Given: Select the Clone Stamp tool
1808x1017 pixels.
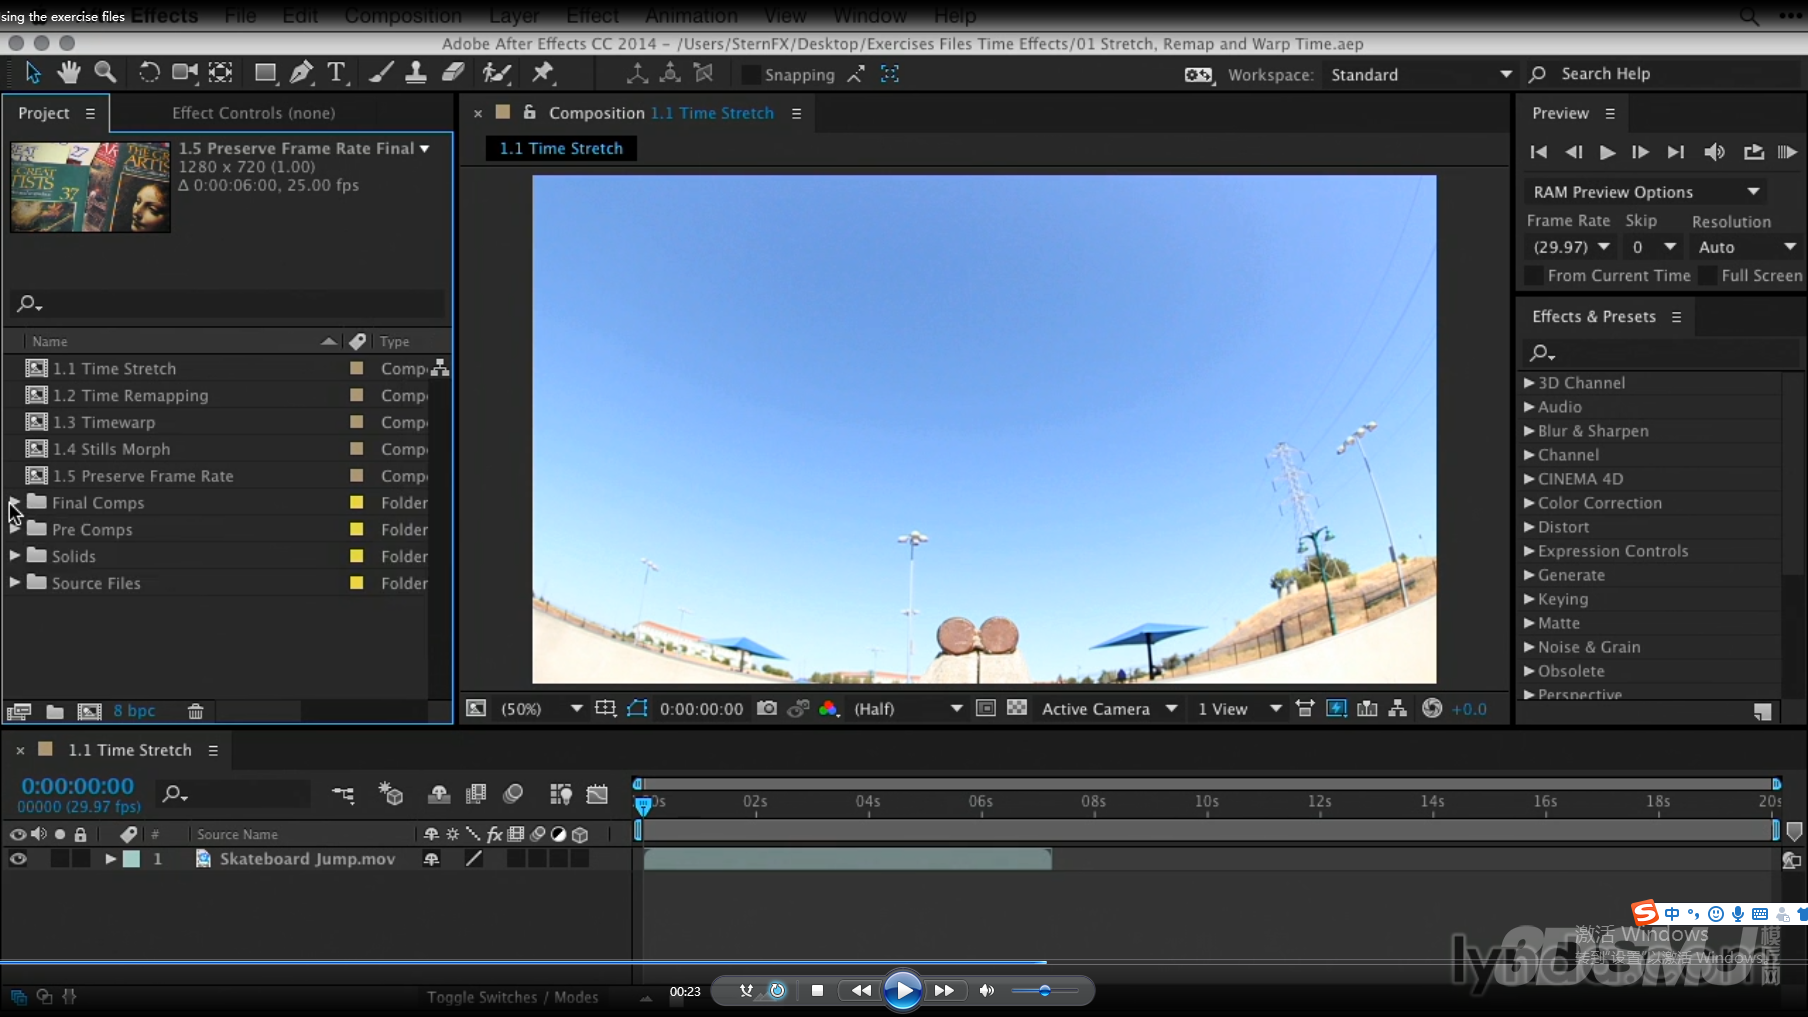Looking at the screenshot, I should tap(415, 72).
